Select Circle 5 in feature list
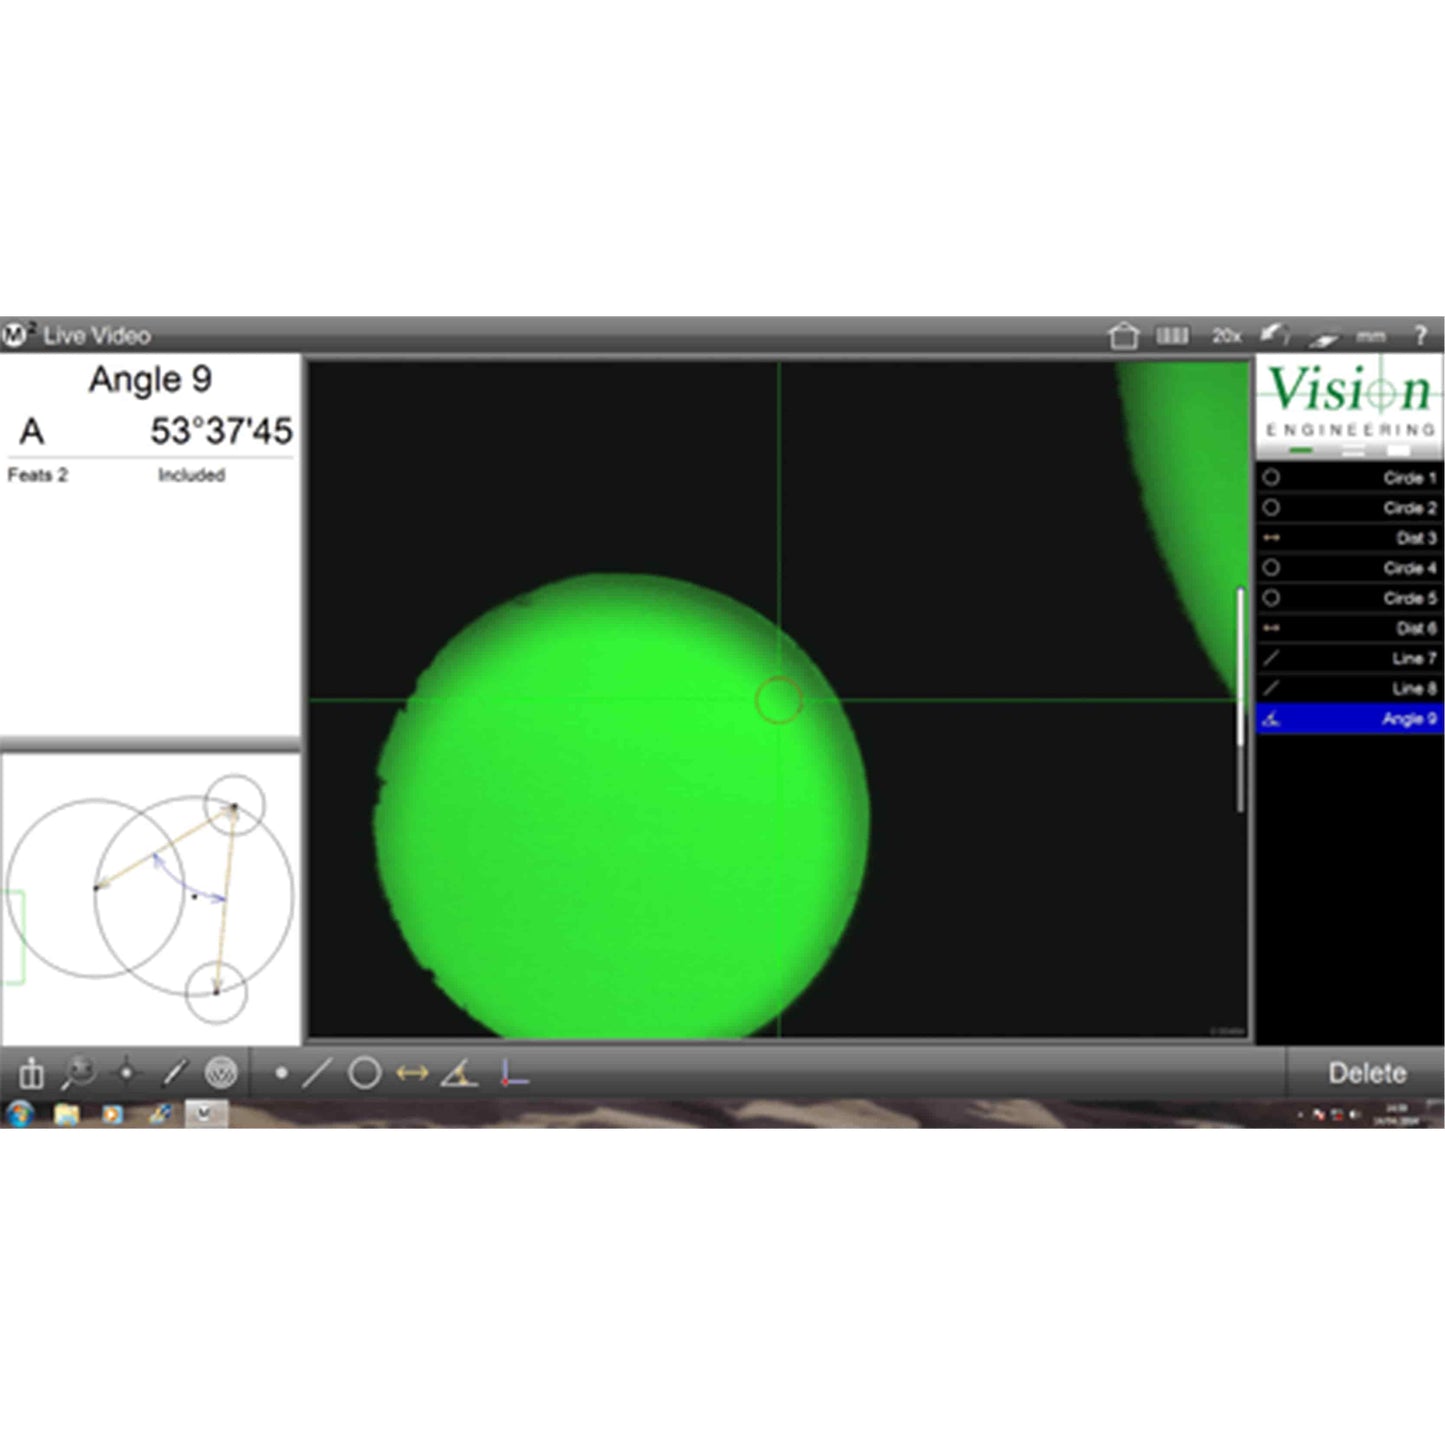This screenshot has height=1445, width=1445. (1350, 598)
